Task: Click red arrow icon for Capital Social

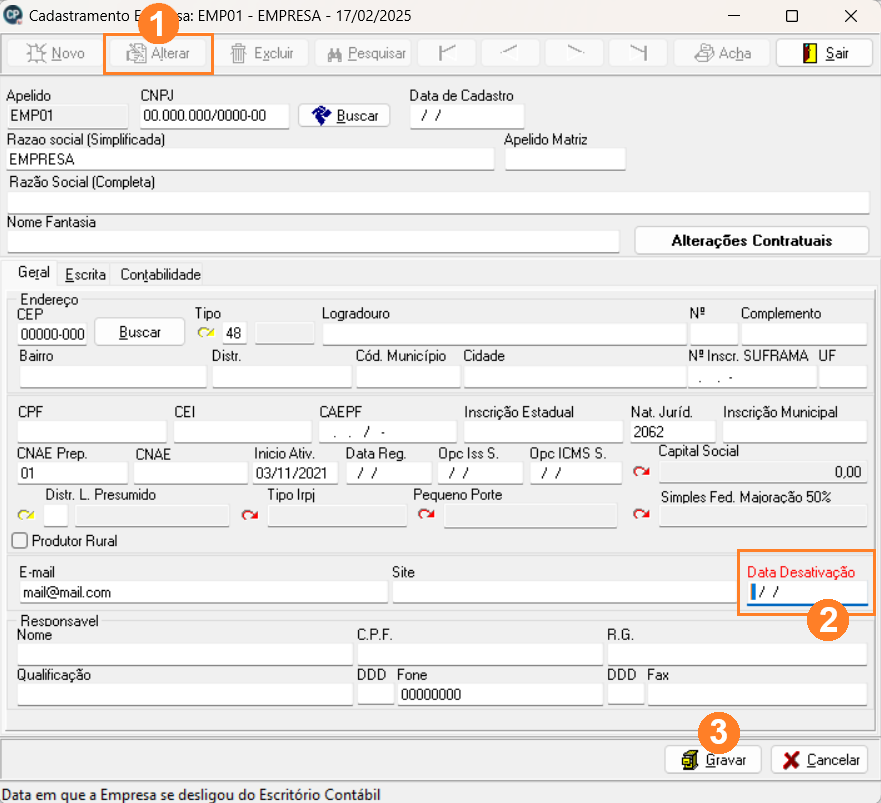Action: (641, 471)
